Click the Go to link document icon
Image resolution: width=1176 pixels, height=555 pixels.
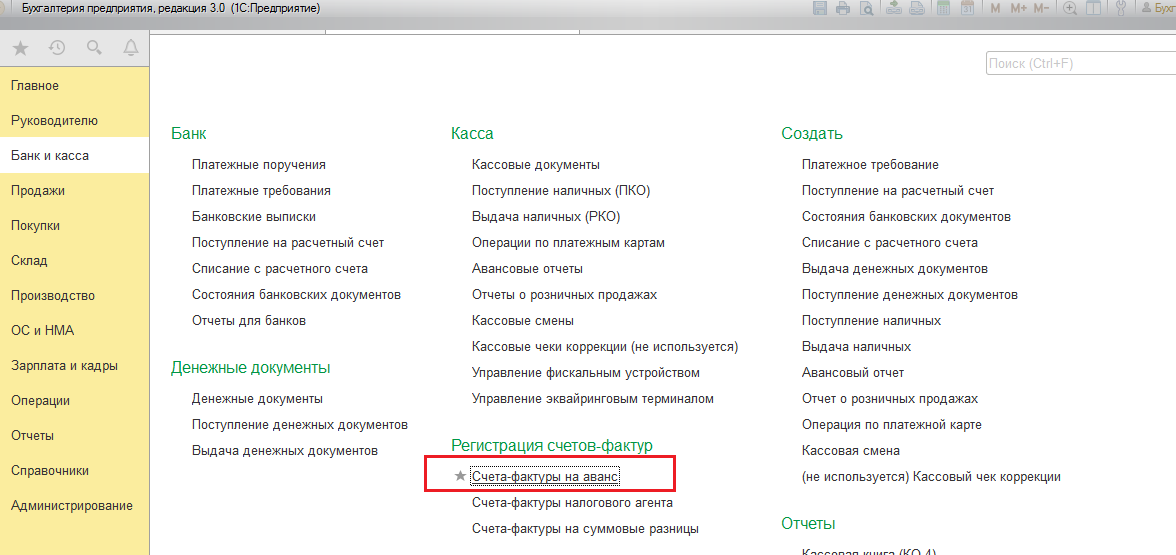coord(916,9)
